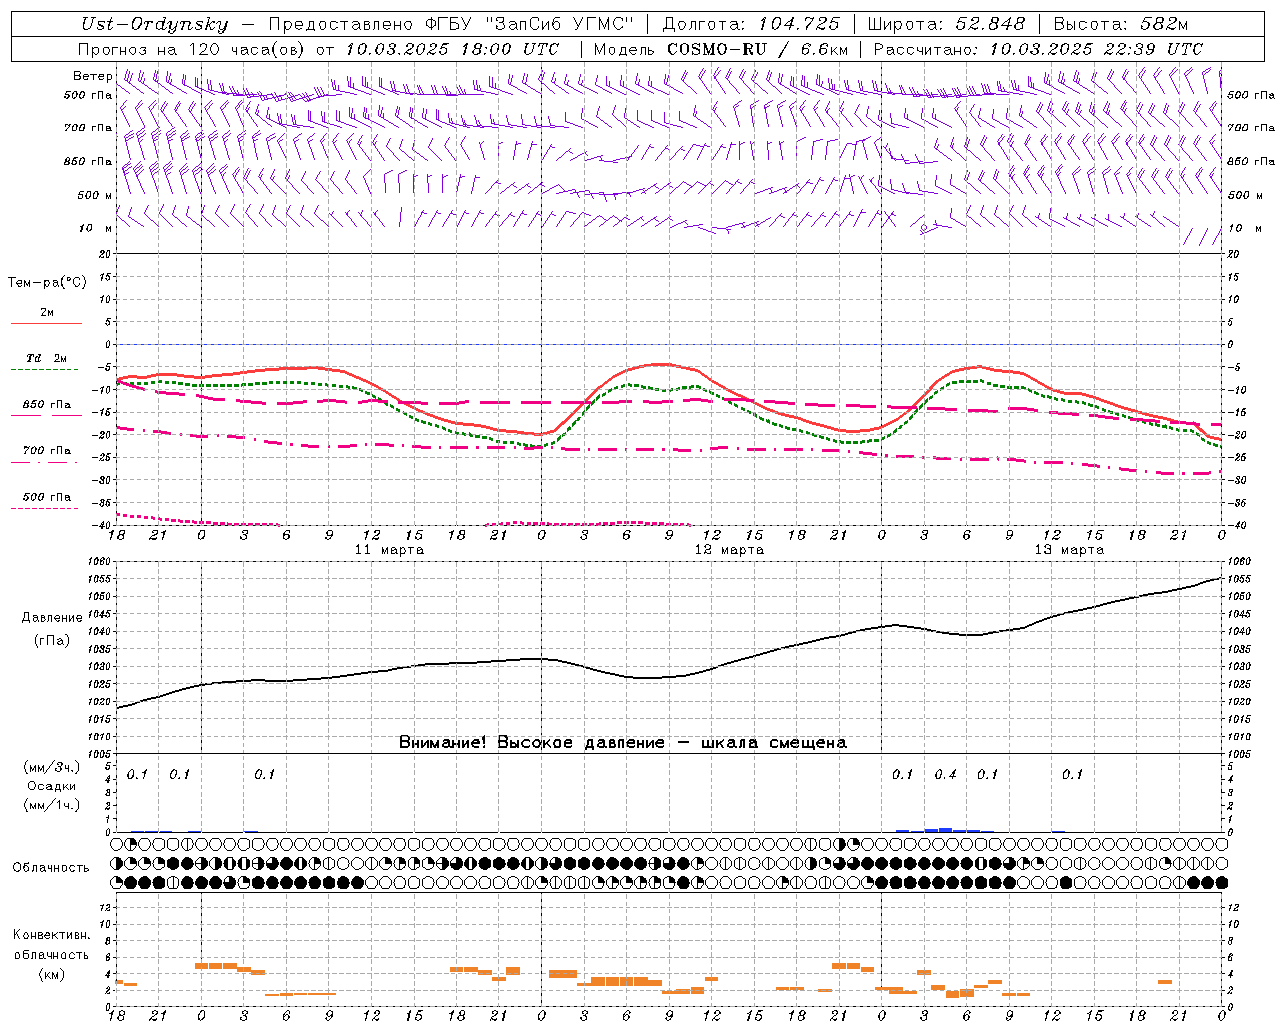Image resolution: width=1280 pixels, height=1024 pixels.
Task: Click the dashed line sample under 'Td 2м'
Action: [46, 370]
